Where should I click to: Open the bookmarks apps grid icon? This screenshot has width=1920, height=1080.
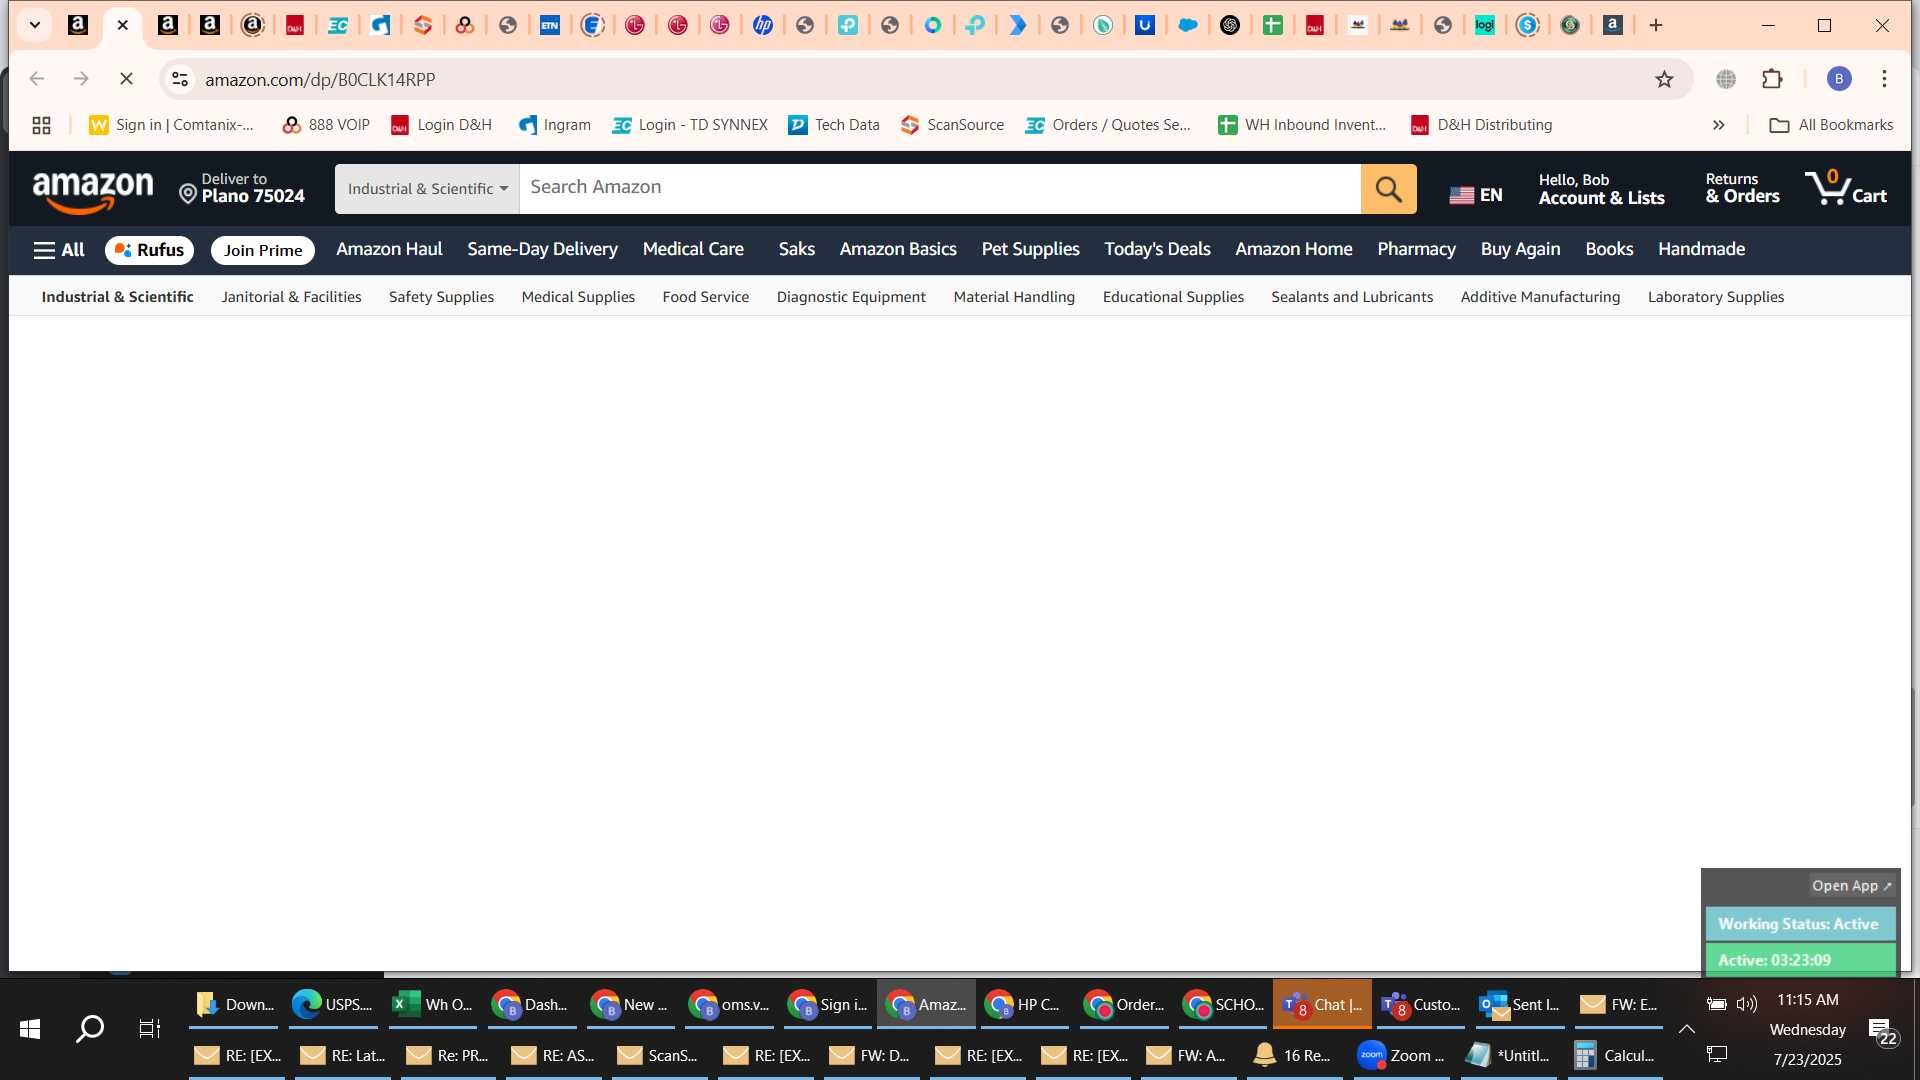click(x=41, y=125)
